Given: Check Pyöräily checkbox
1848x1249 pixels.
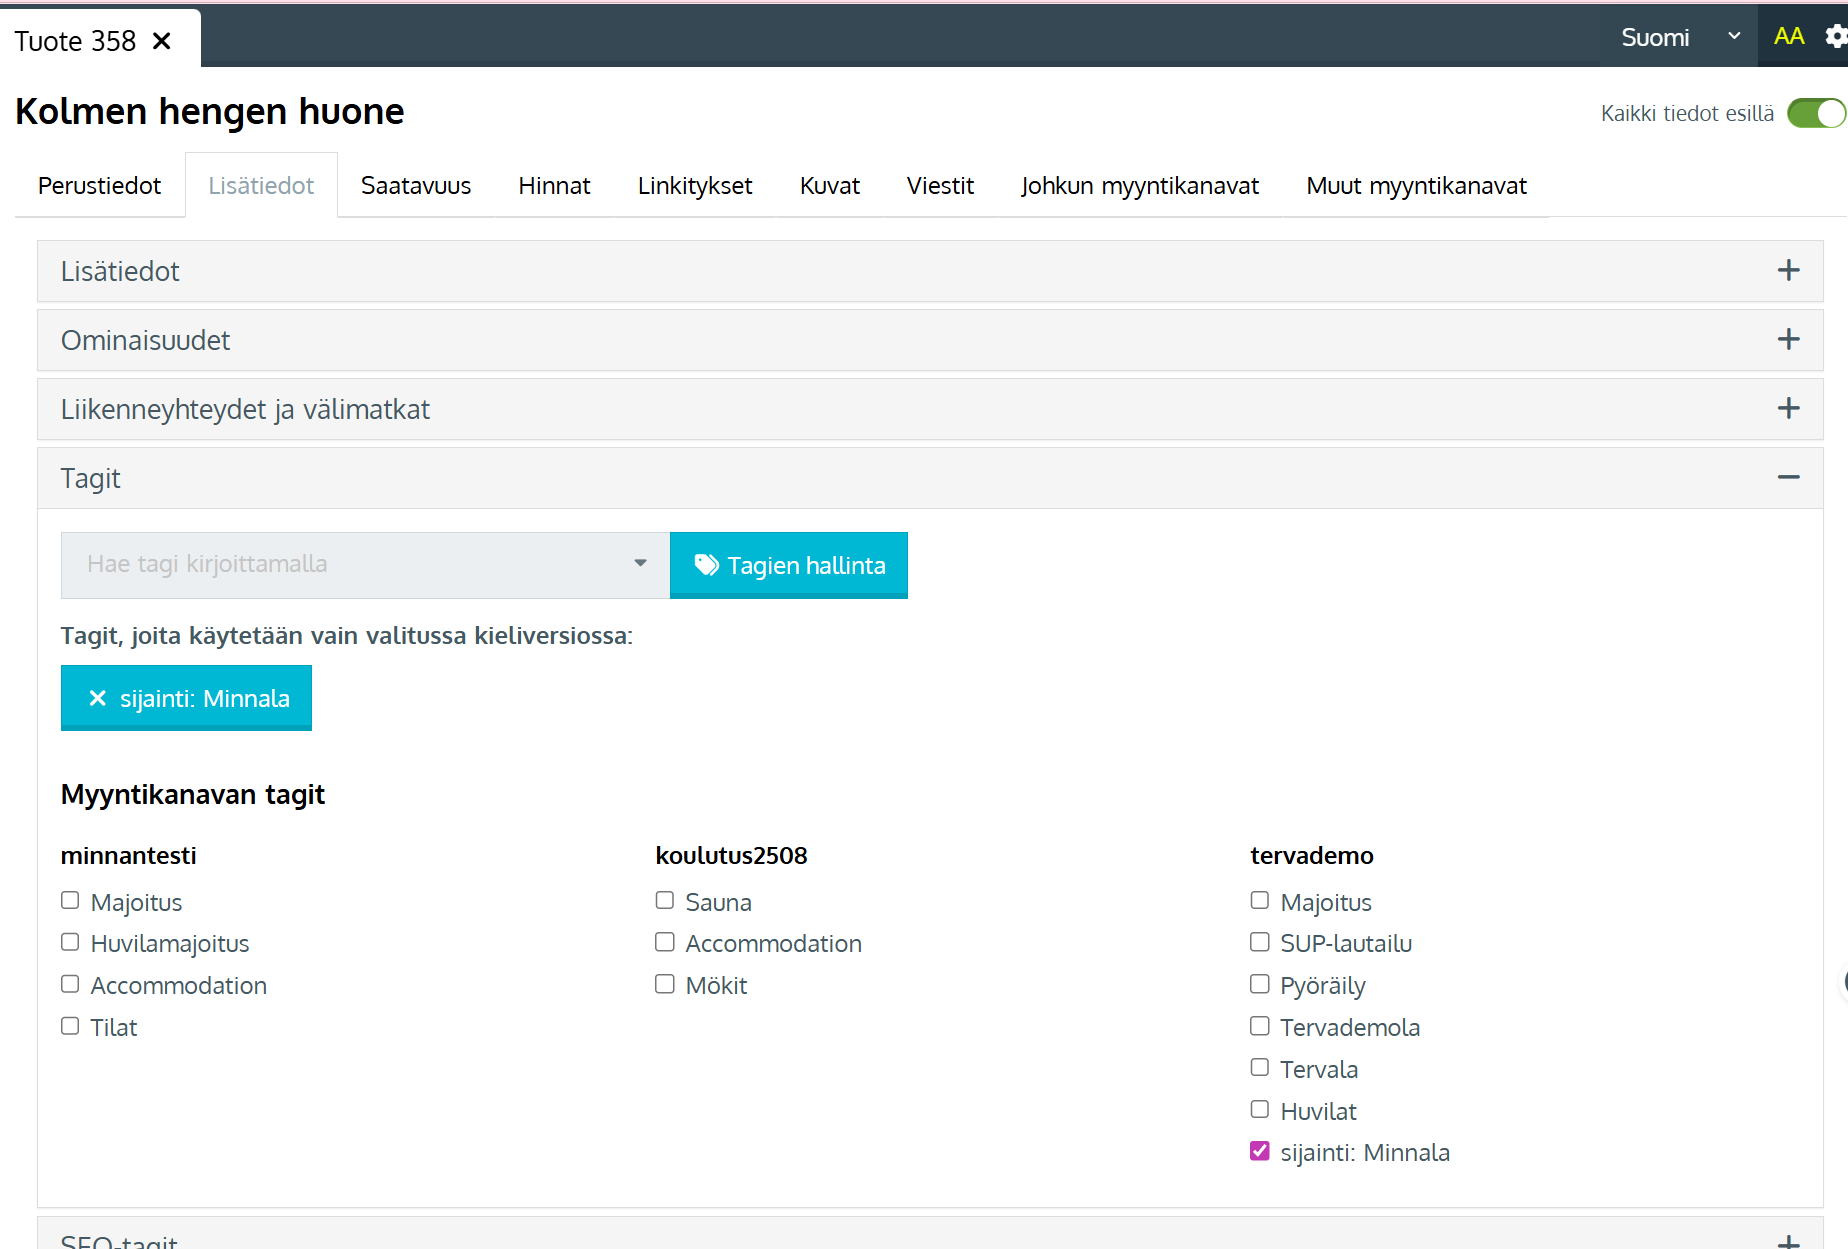Looking at the screenshot, I should [1260, 985].
